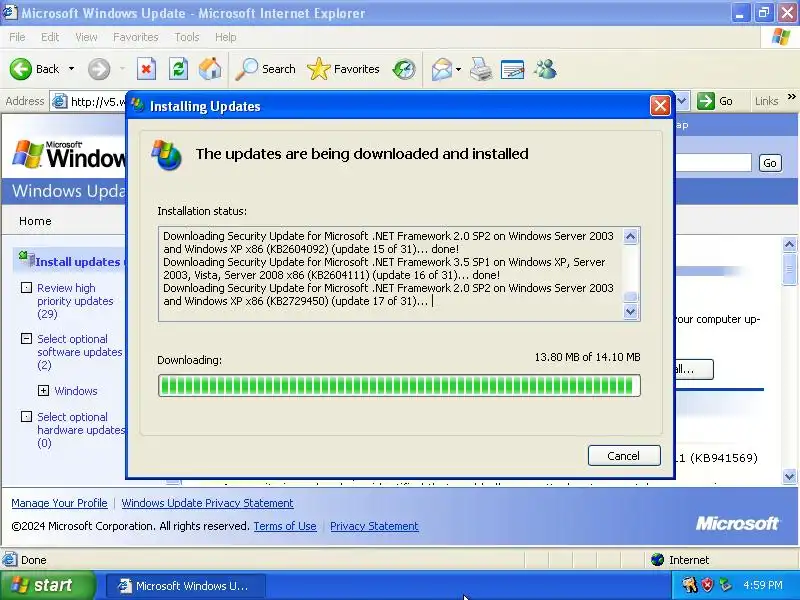This screenshot has width=800, height=600.
Task: Open the Messenger people icon
Action: 545,69
